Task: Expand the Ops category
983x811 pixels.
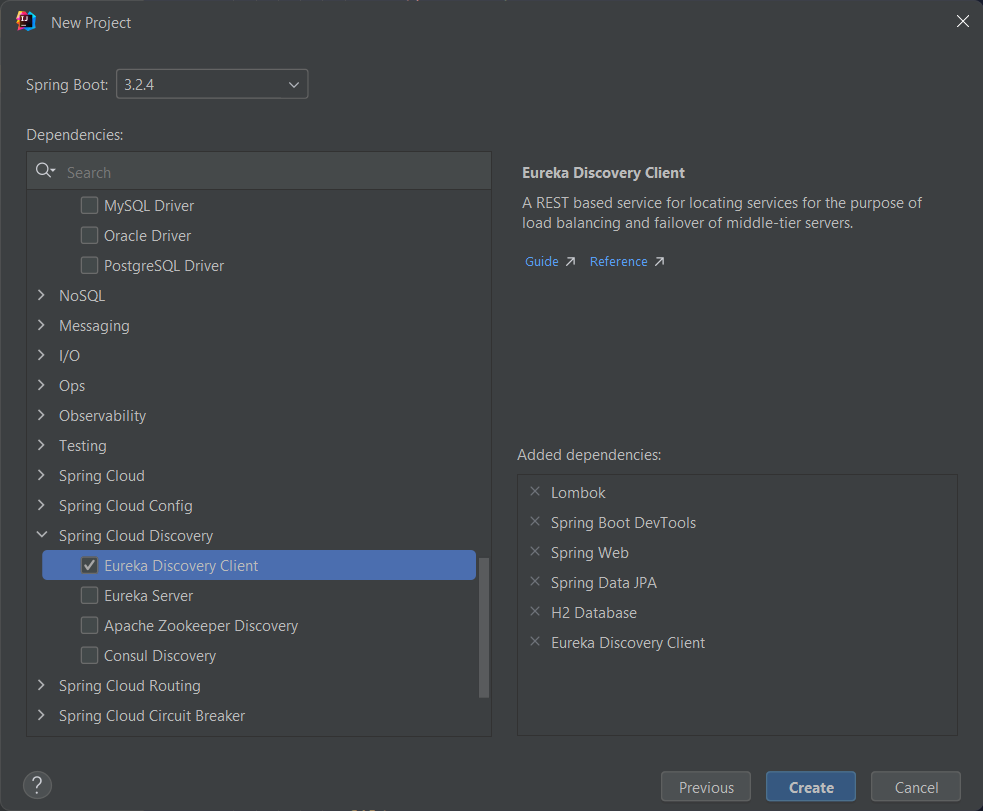Action: pos(41,385)
